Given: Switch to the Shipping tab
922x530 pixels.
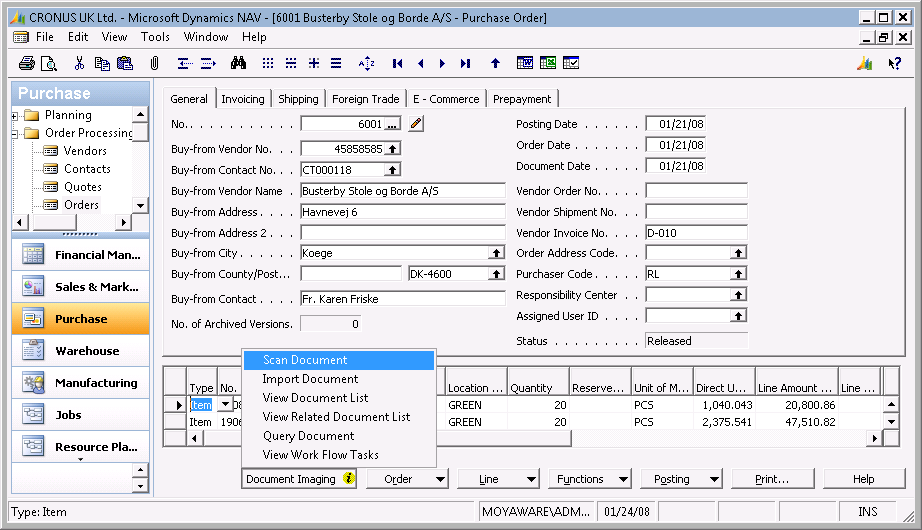Looking at the screenshot, I should click(x=298, y=99).
